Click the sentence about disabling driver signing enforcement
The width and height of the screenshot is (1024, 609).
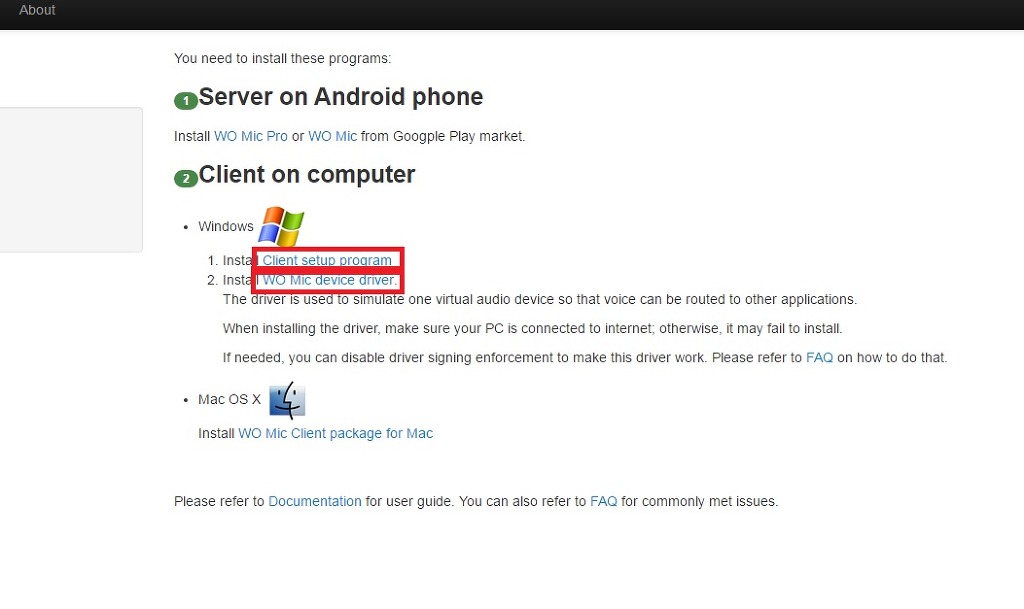(x=584, y=358)
